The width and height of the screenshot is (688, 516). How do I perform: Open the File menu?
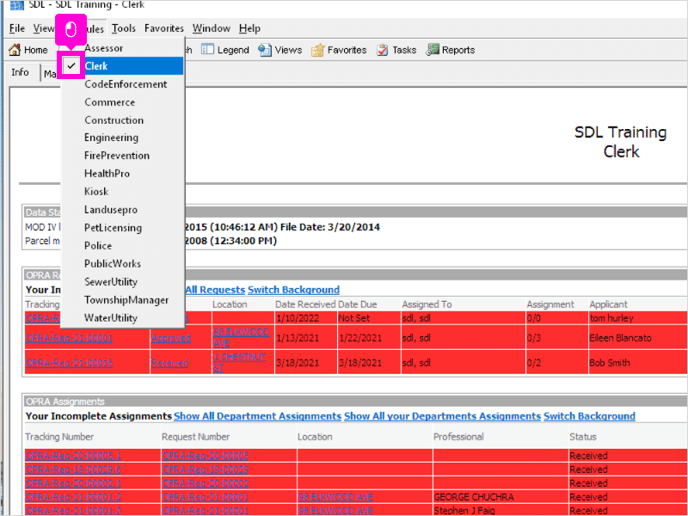(x=17, y=29)
